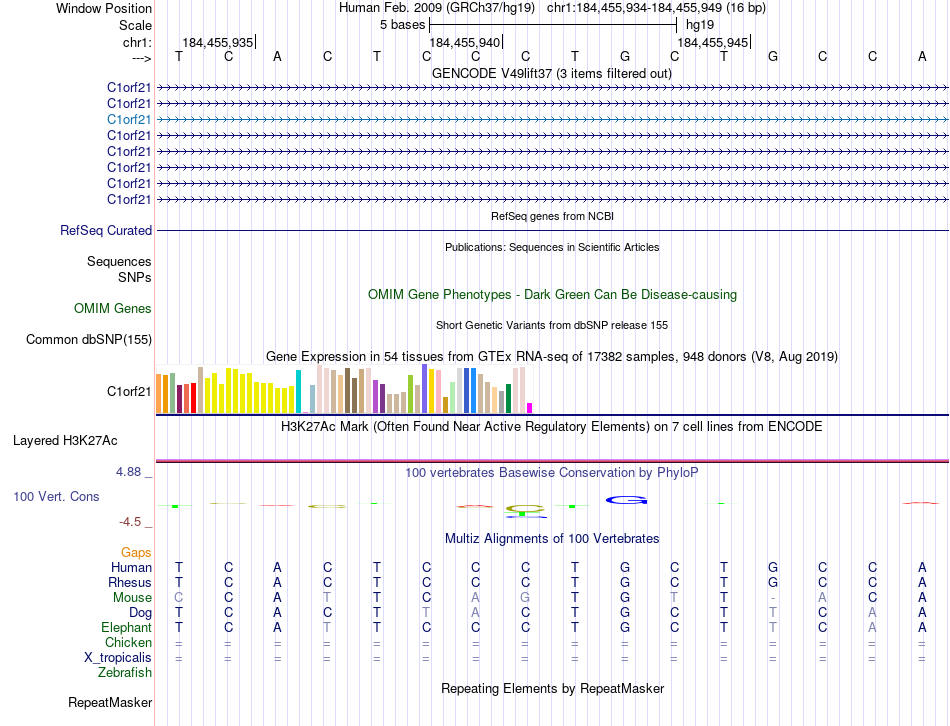Open the 100 Vert. Cons track label
950x726 pixels.
click(56, 496)
